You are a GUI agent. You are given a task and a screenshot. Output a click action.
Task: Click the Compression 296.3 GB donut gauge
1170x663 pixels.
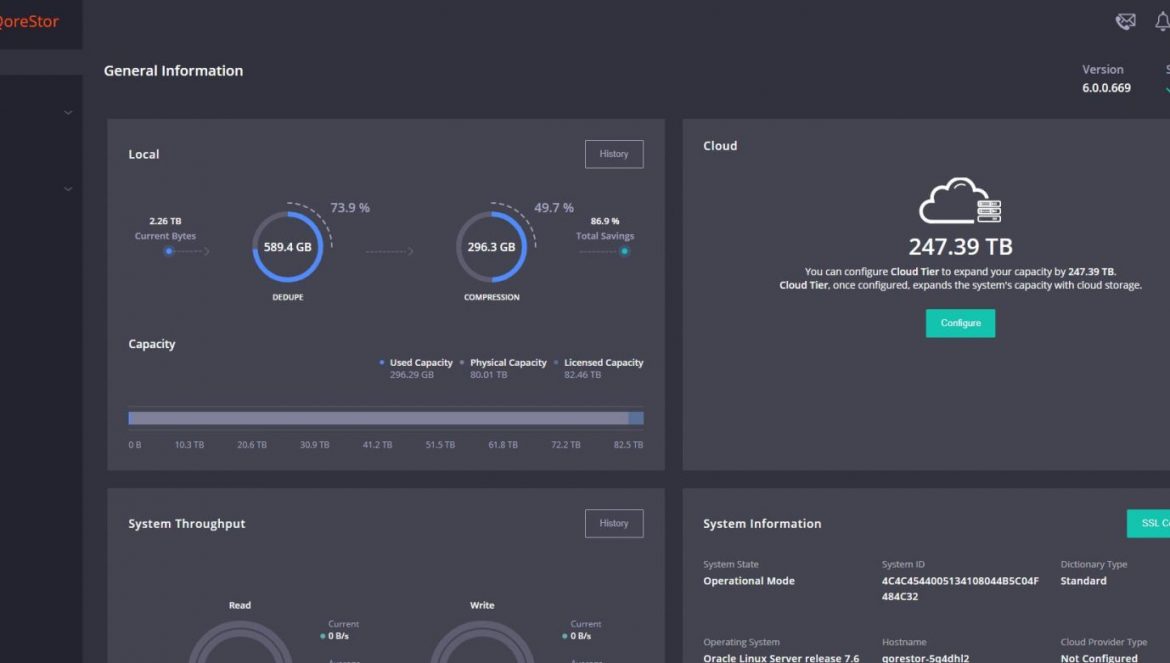point(492,247)
